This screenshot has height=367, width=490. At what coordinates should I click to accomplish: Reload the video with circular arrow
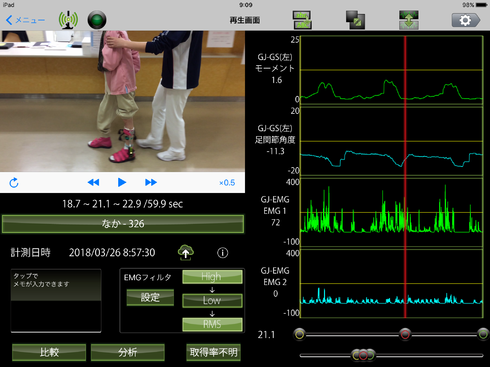coord(14,183)
